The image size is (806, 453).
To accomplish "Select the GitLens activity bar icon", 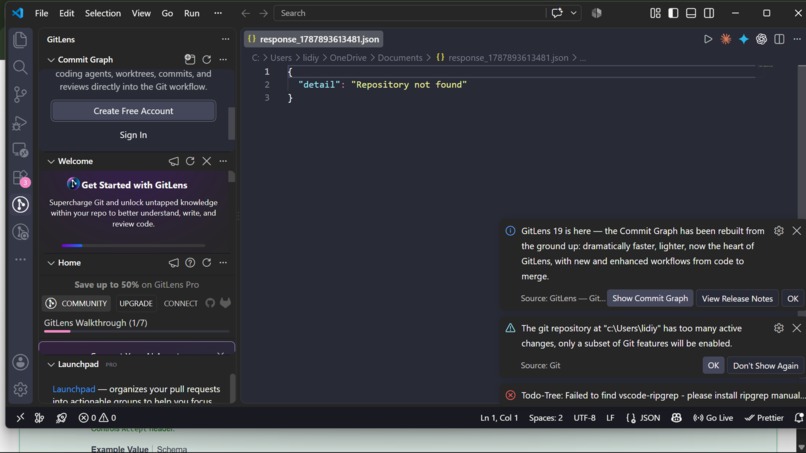I will click(20, 205).
